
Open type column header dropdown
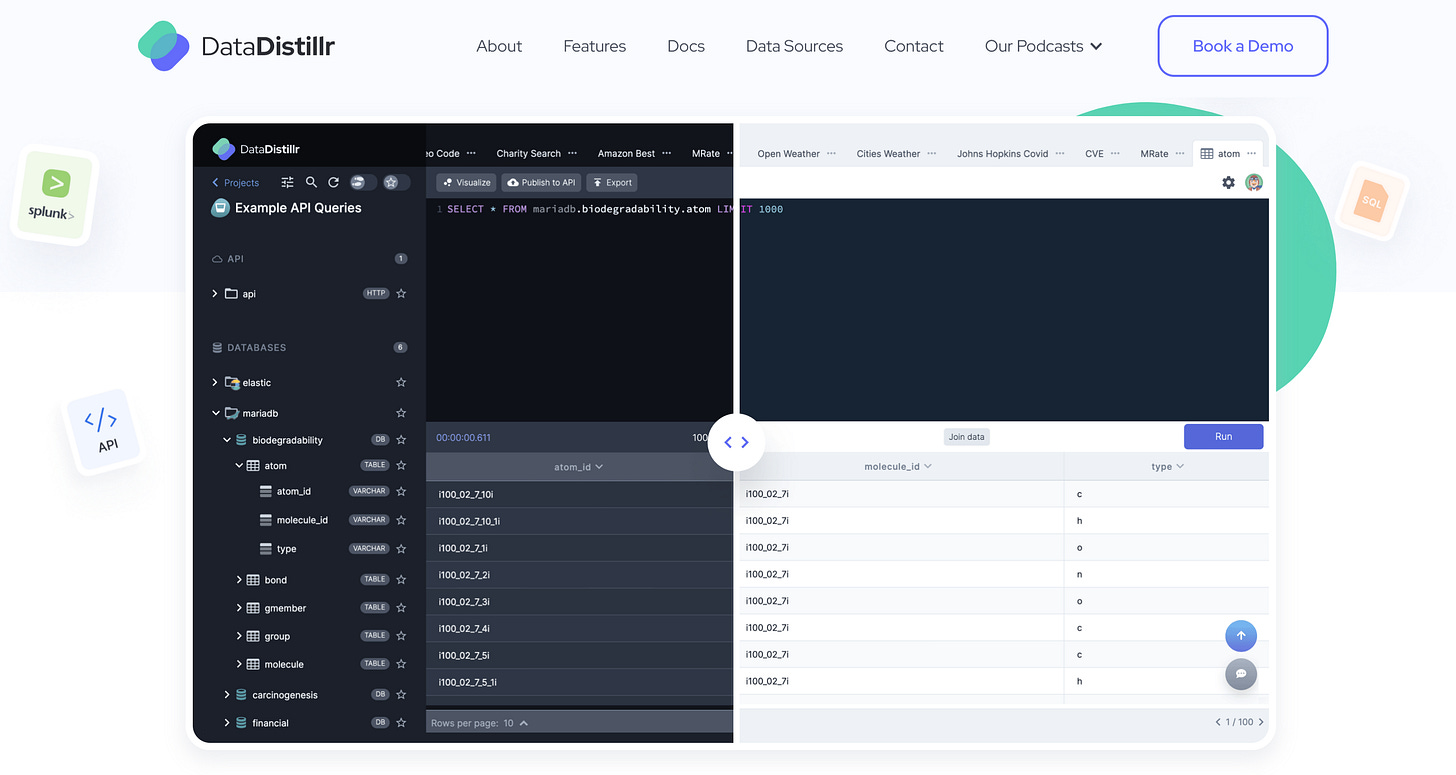pyautogui.click(x=1180, y=466)
